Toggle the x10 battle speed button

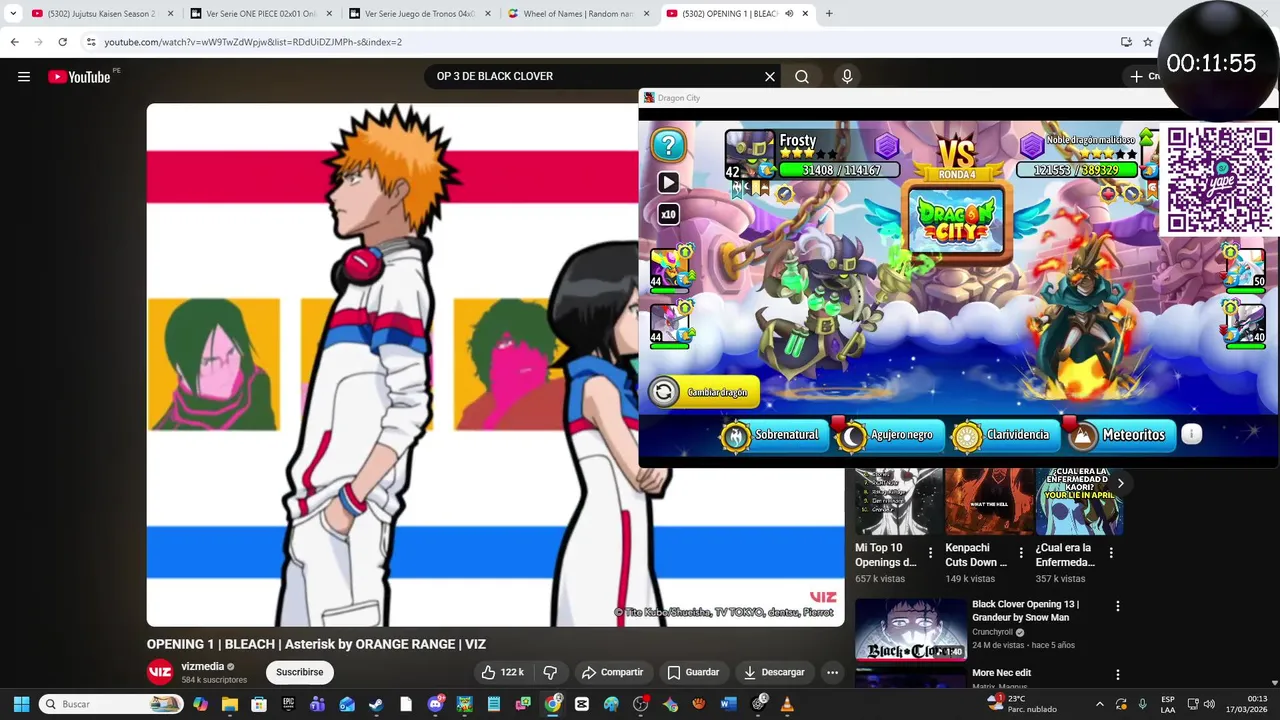(x=668, y=214)
